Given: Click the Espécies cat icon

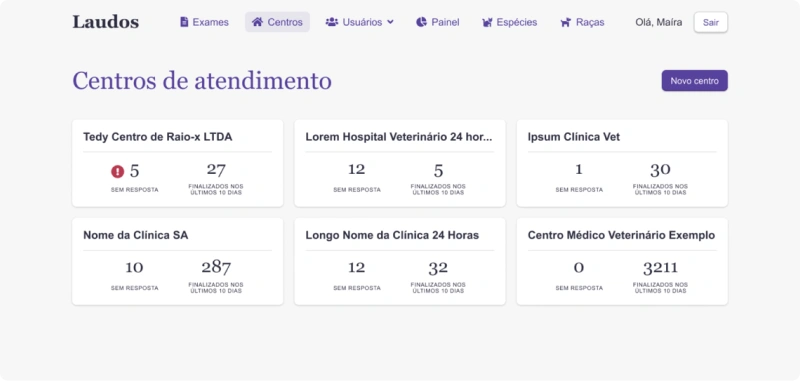Looking at the screenshot, I should click(x=487, y=22).
